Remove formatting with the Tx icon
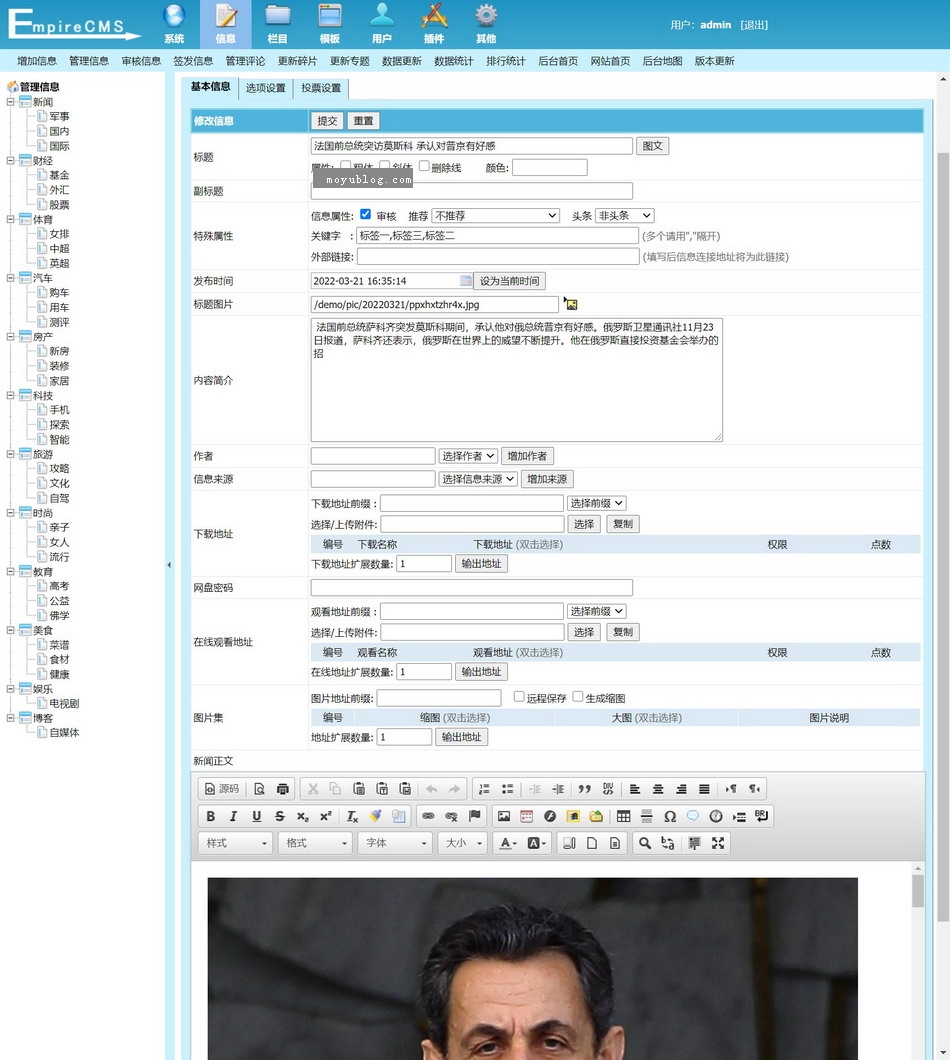950x1060 pixels. (x=352, y=816)
